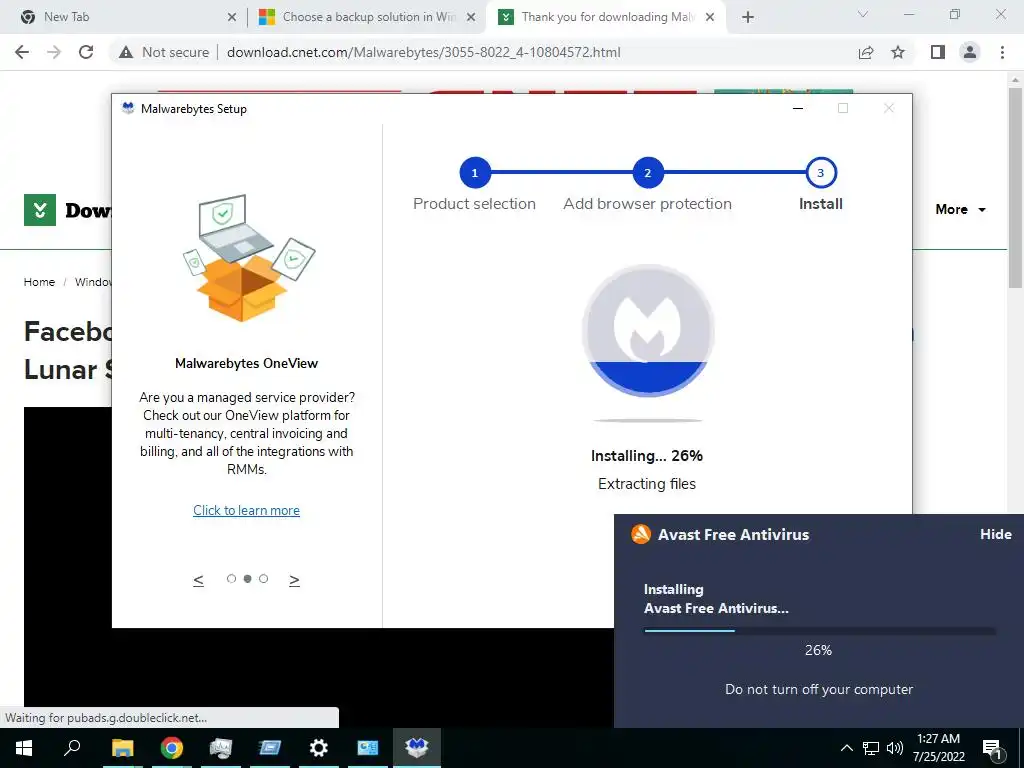Open Windows taskbar search
1024x768 pixels.
coord(72,748)
